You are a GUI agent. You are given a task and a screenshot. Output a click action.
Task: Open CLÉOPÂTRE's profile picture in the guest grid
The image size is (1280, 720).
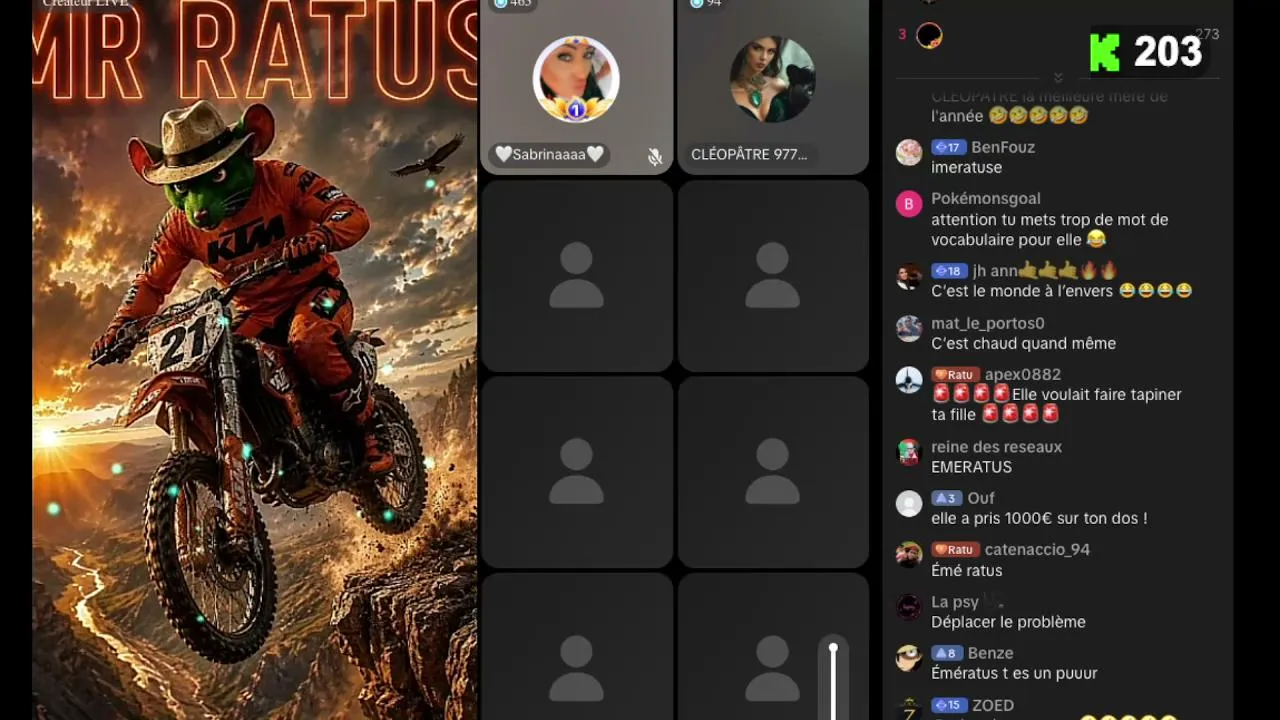[x=773, y=79]
